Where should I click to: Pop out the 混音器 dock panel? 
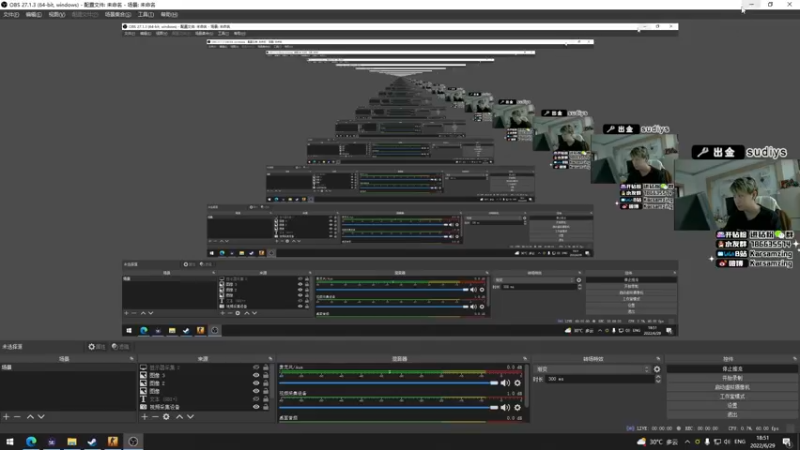[x=524, y=359]
